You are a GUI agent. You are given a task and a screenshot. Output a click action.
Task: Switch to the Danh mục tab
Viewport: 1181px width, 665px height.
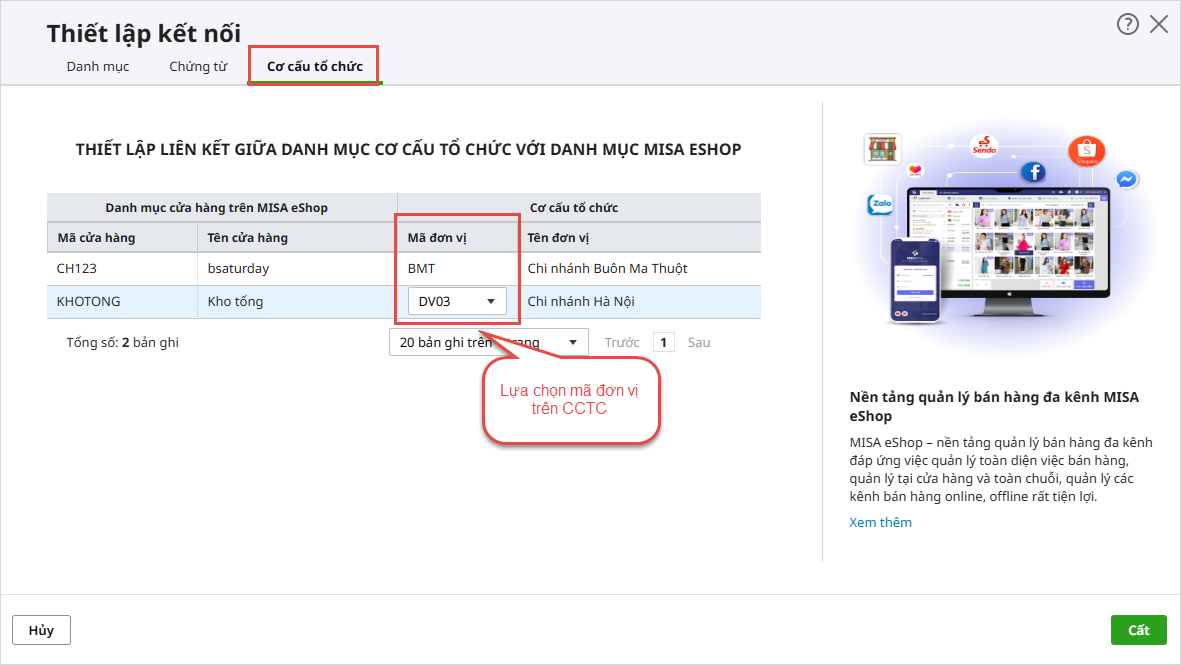(98, 67)
